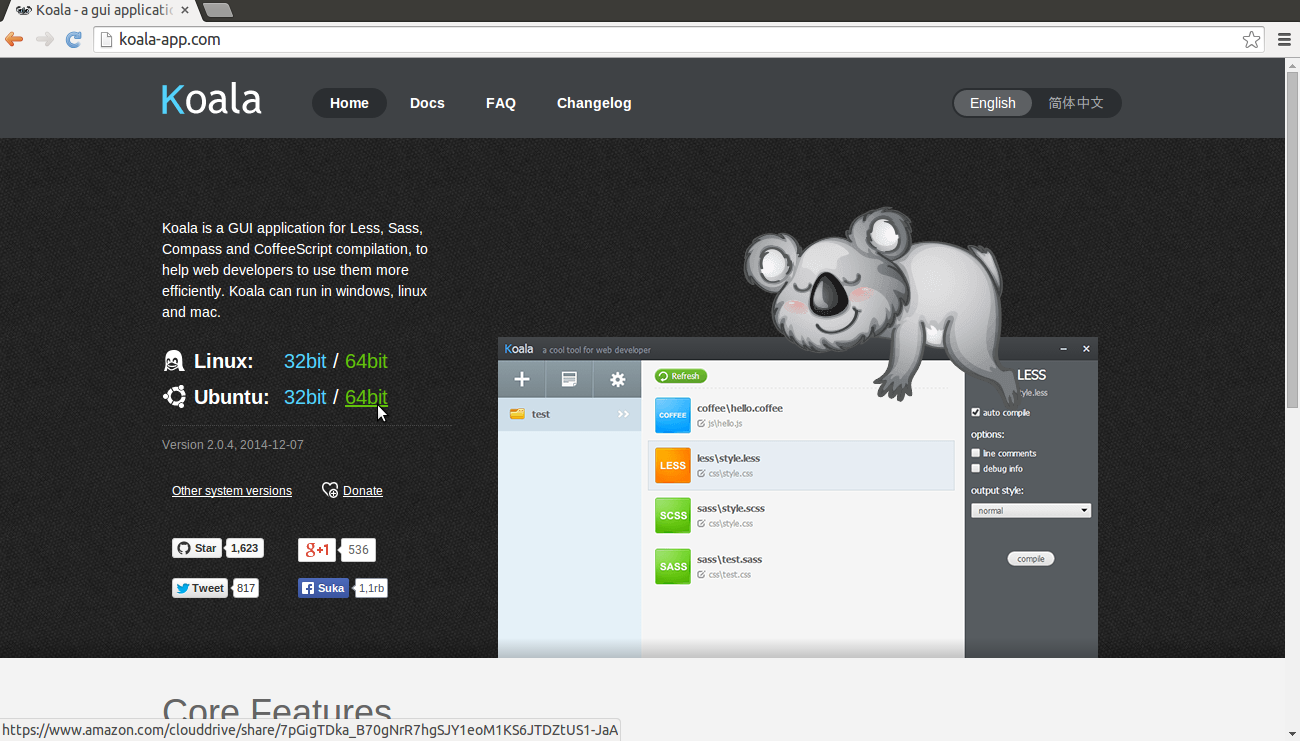Enable the debug info checkbox
The width and height of the screenshot is (1300, 741).
[976, 468]
